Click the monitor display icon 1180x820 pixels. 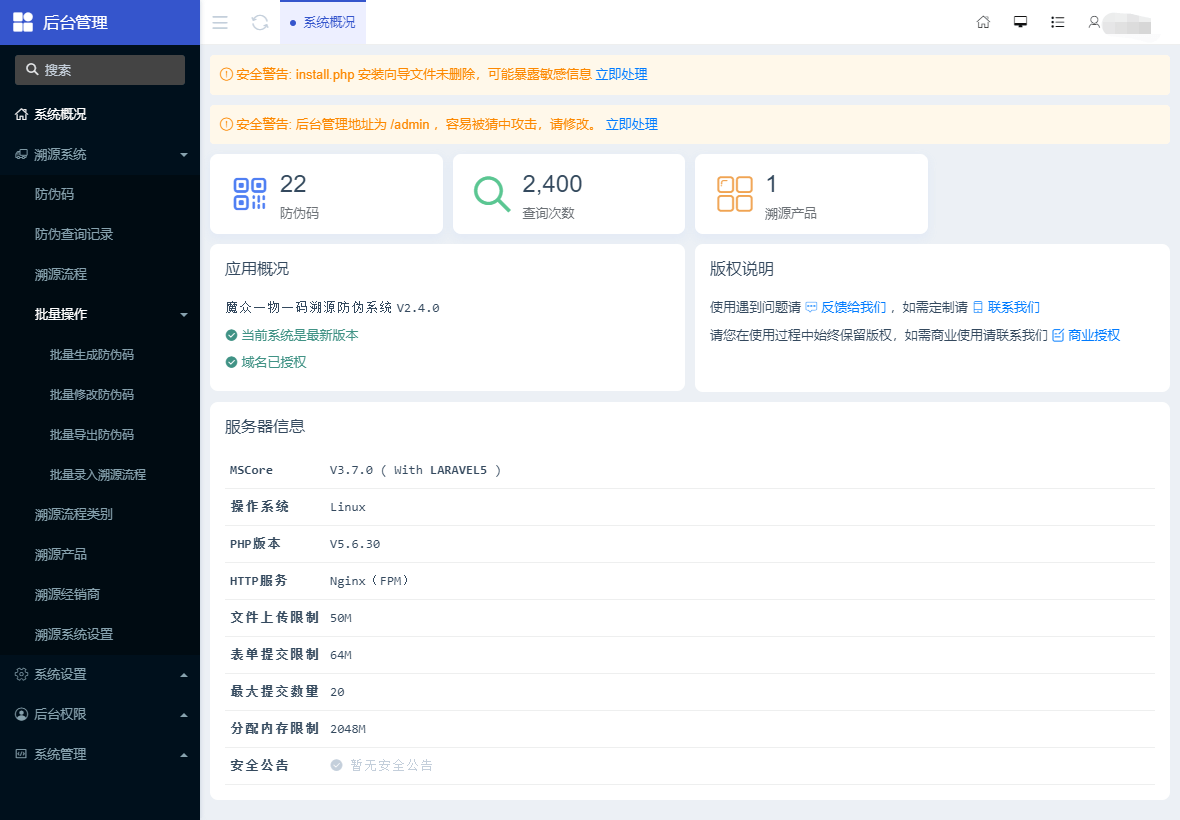coord(1020,22)
